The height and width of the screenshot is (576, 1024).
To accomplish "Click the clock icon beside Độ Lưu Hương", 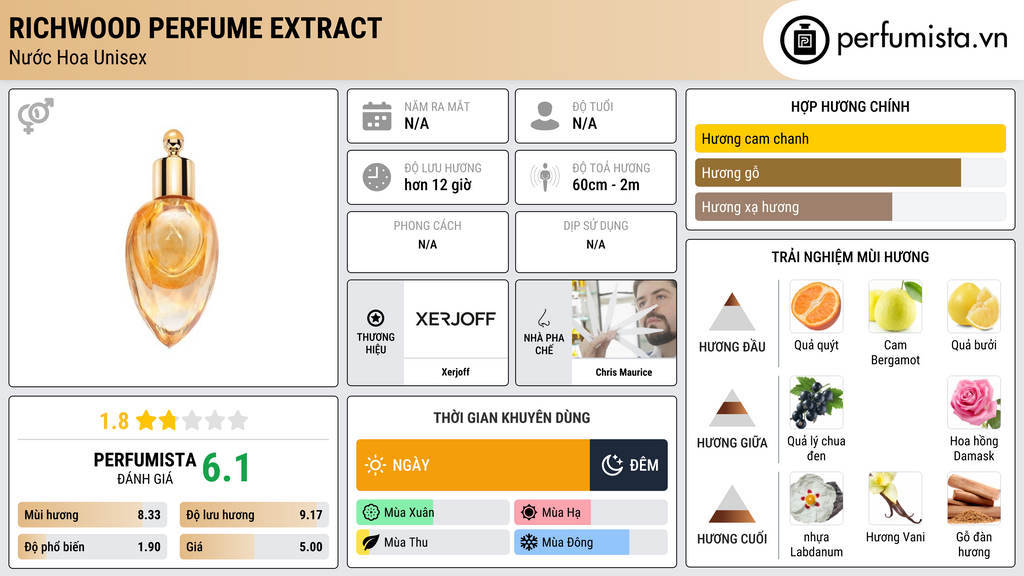I will (377, 177).
